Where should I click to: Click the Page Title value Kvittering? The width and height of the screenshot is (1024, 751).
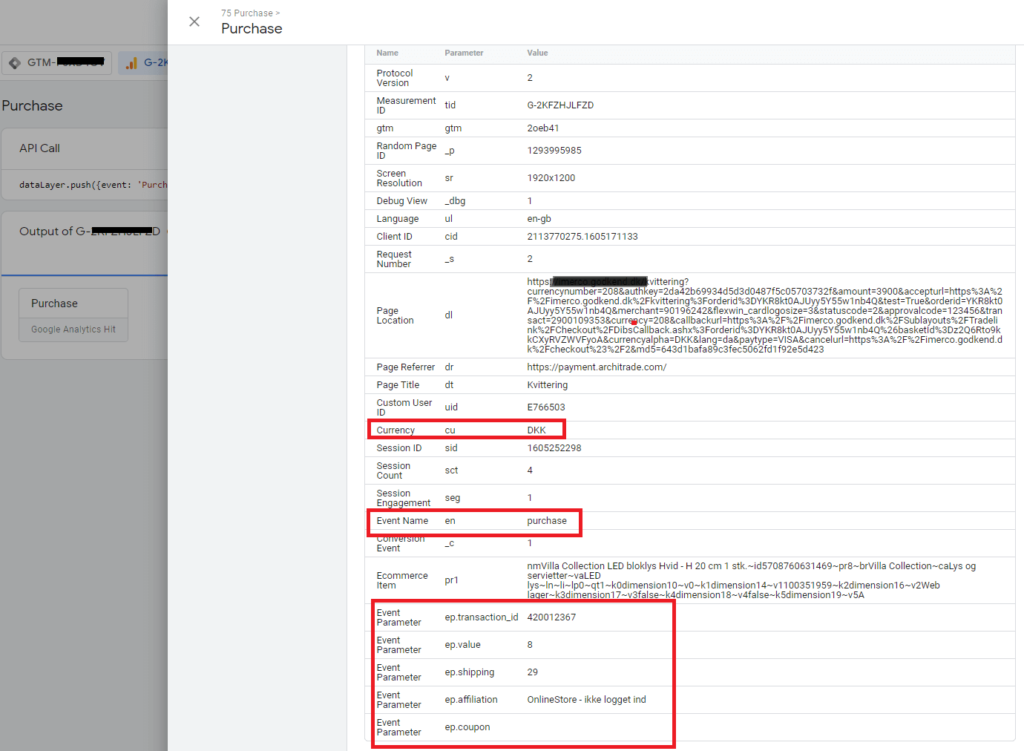click(547, 385)
